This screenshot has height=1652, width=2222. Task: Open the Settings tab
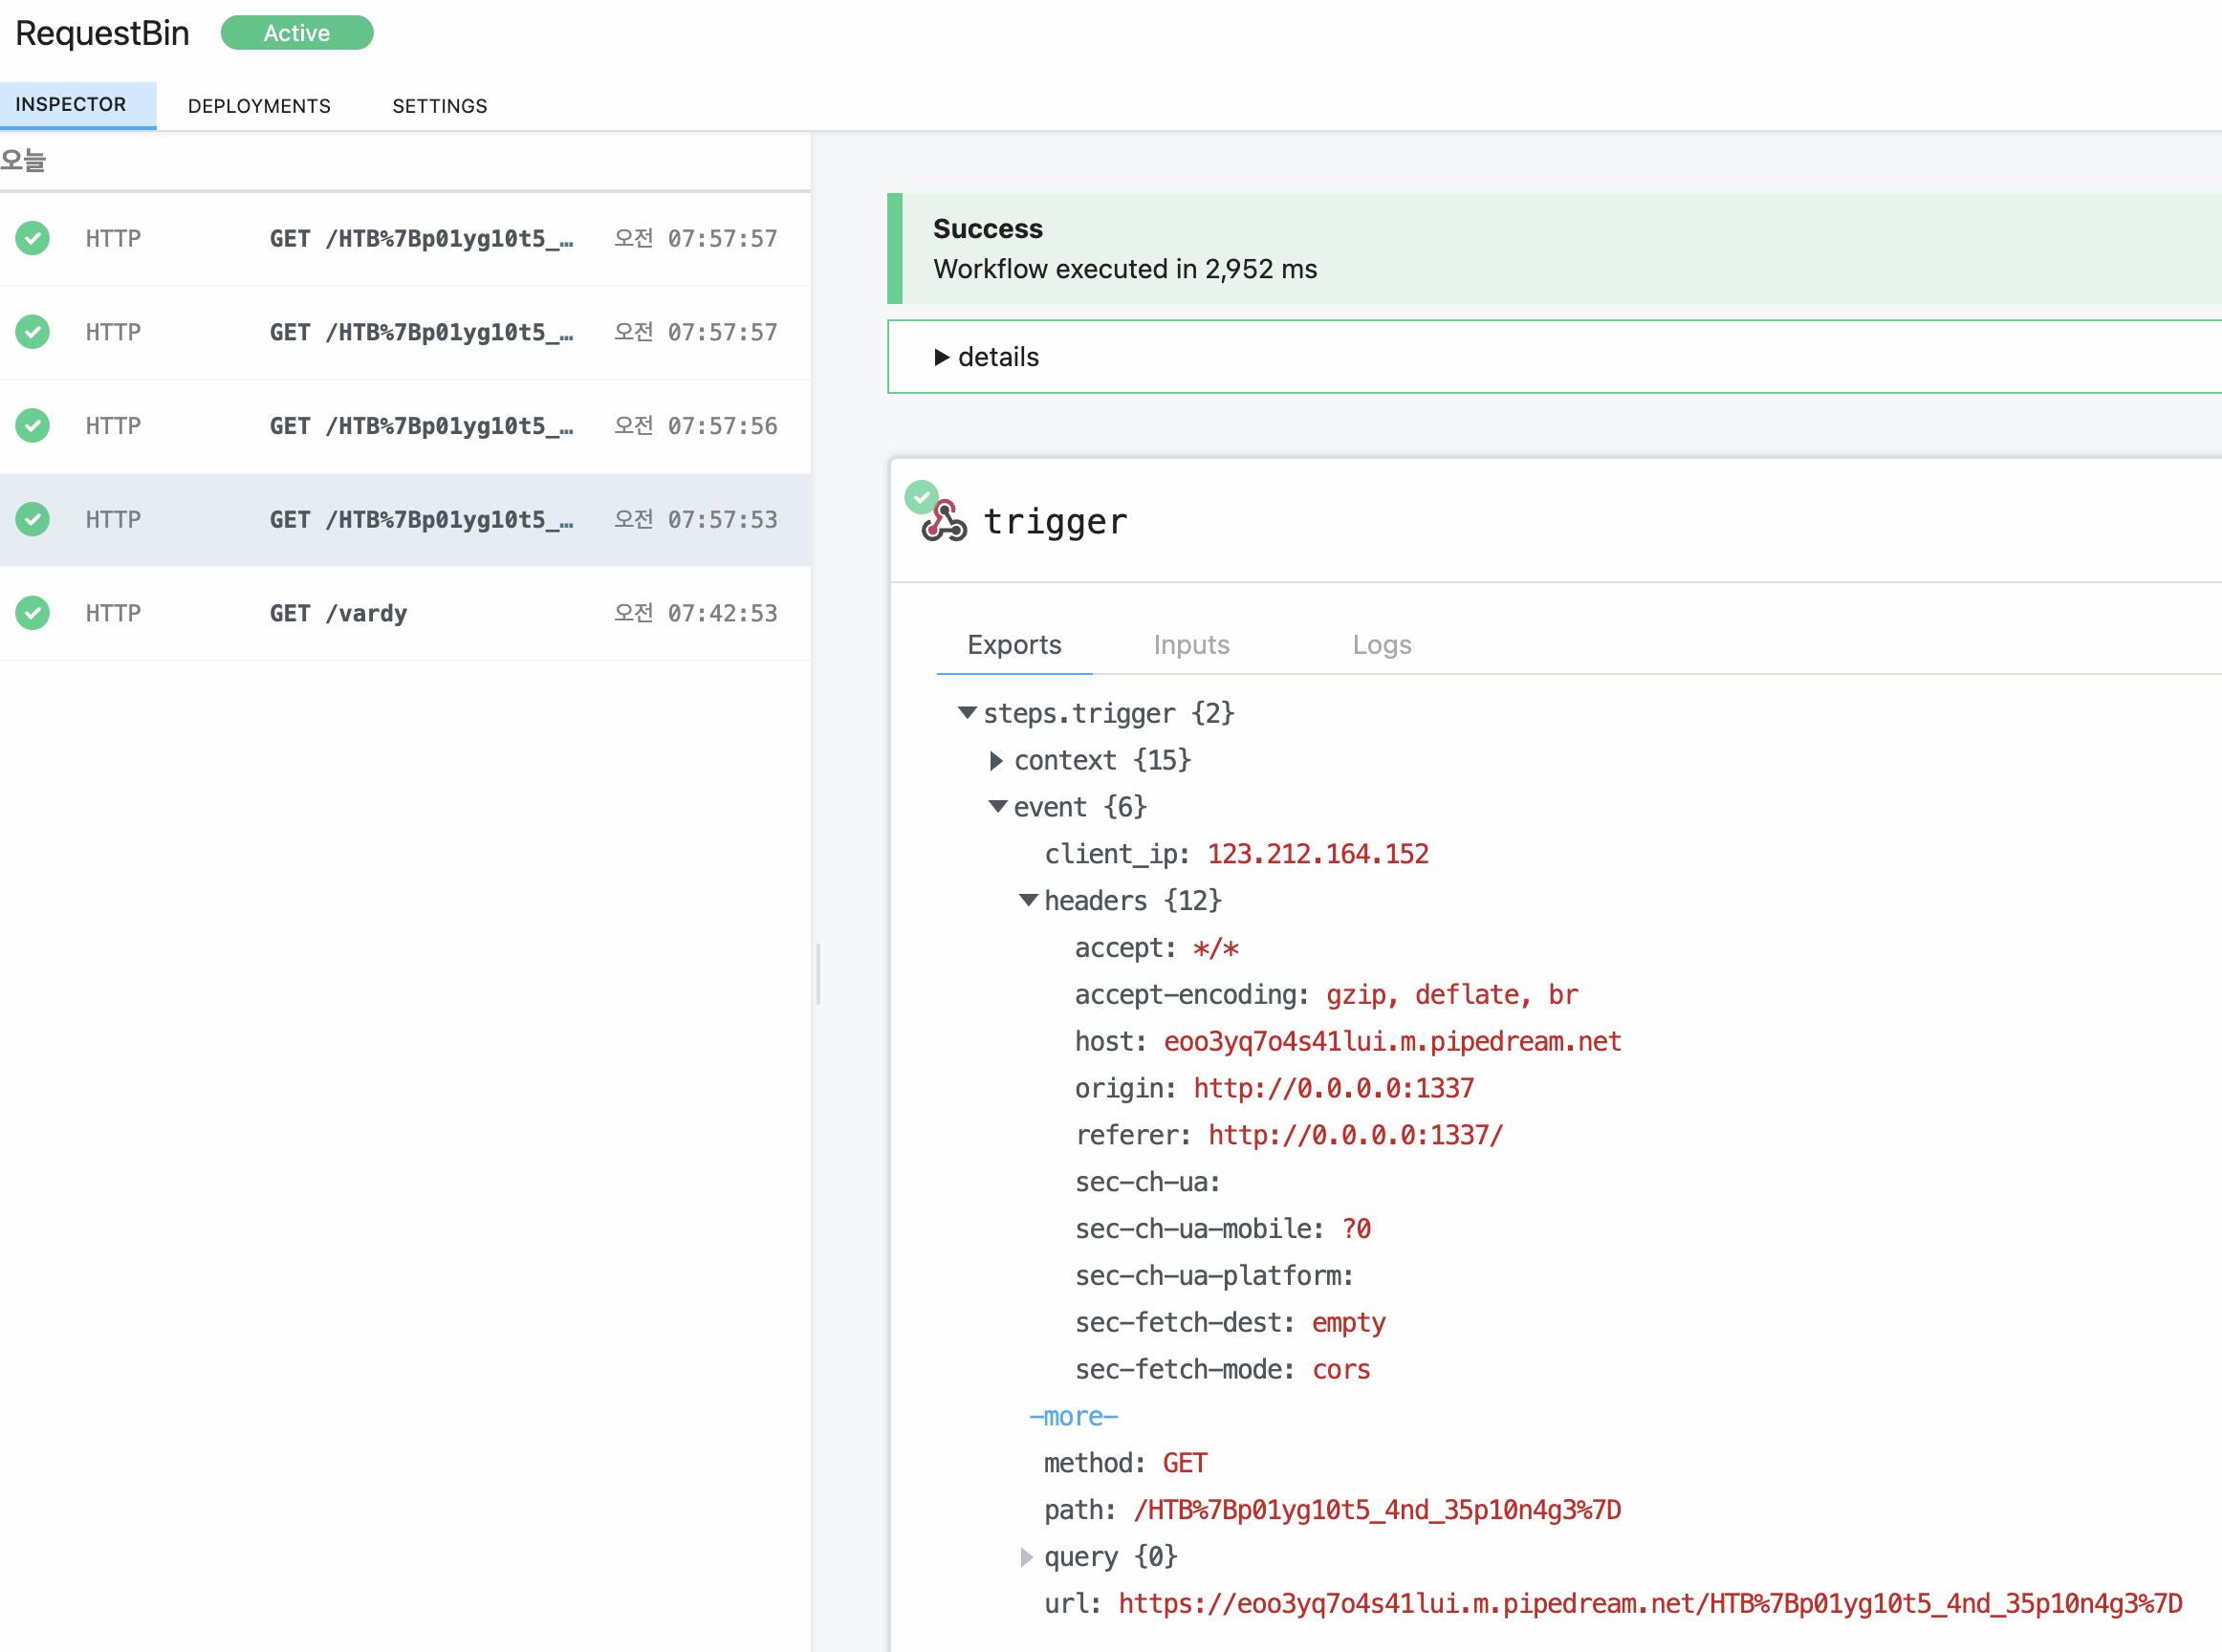(x=439, y=106)
